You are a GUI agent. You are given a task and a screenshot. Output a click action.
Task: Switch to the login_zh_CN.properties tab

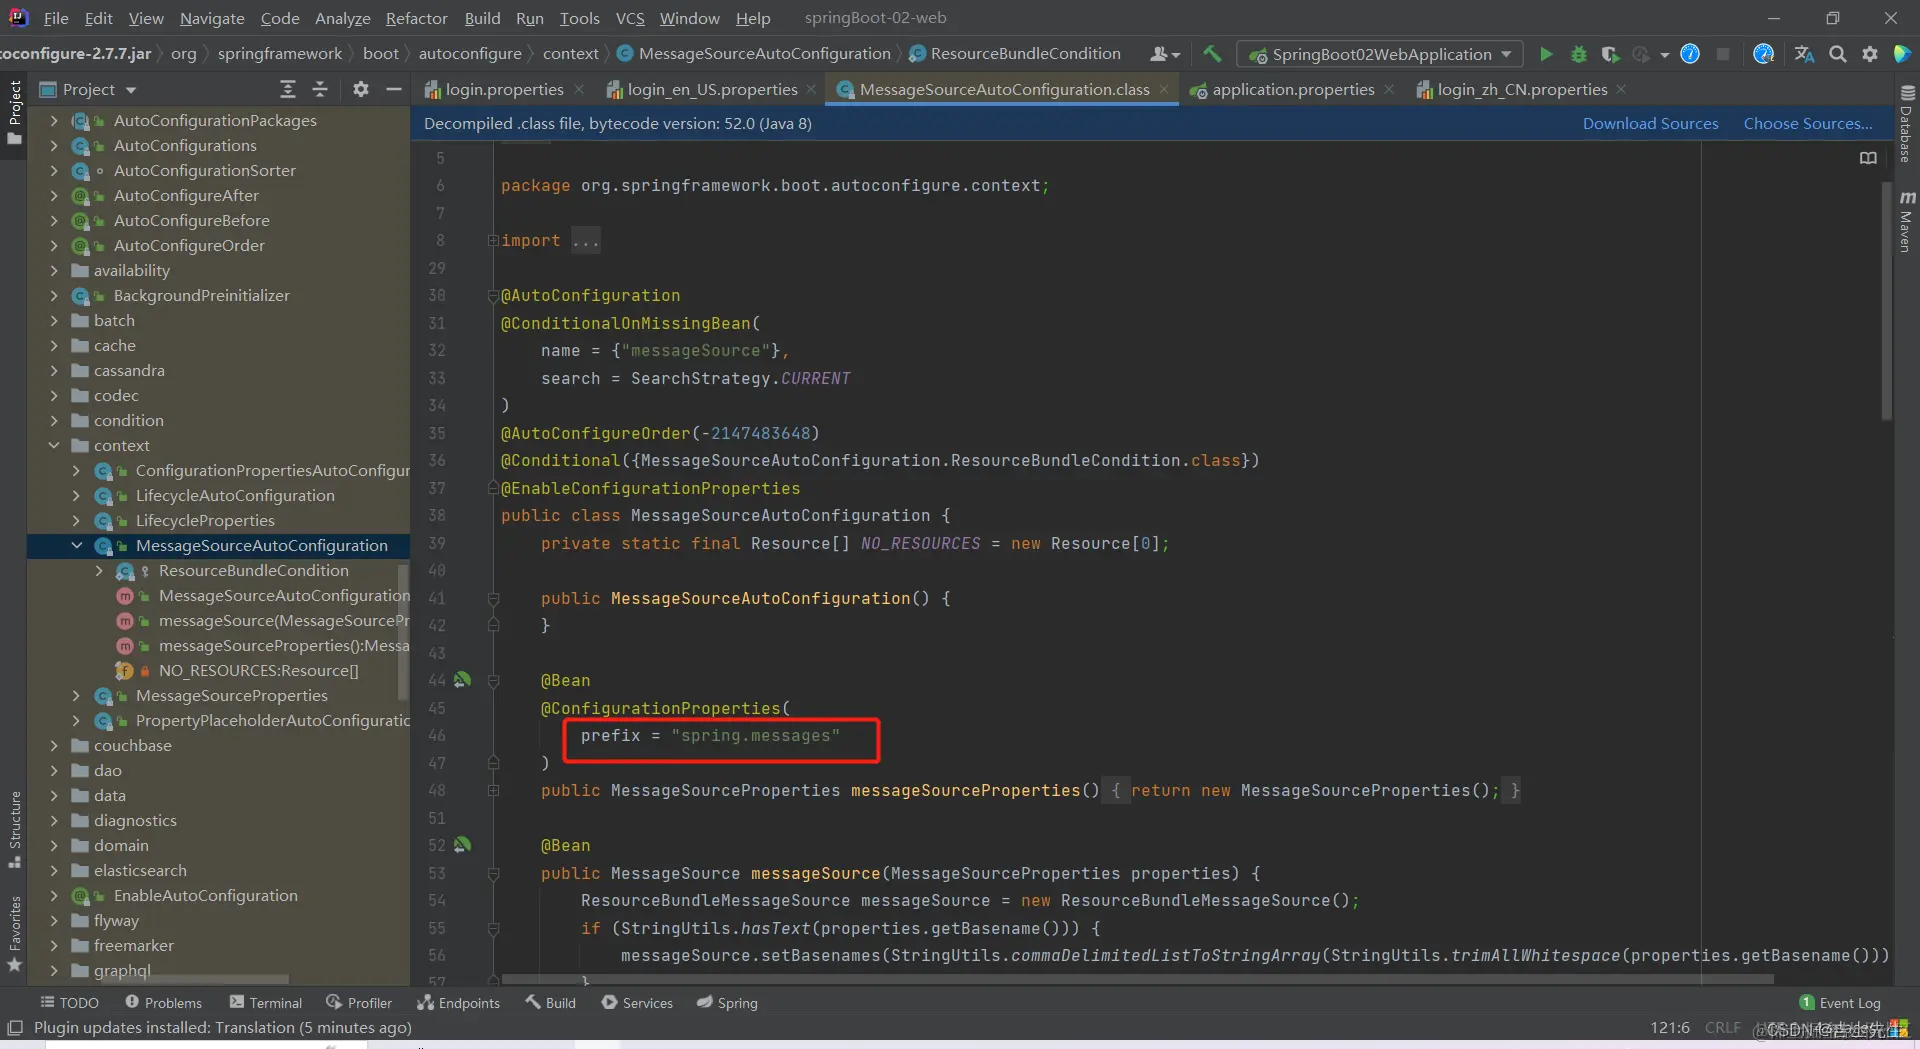[1521, 90]
